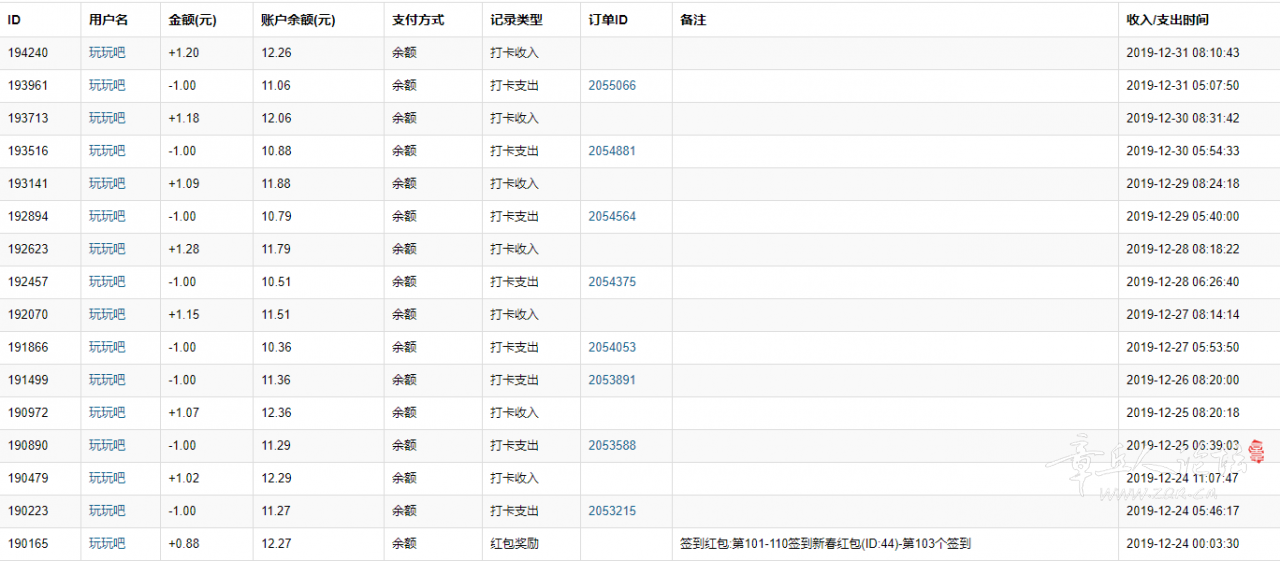Click the 账户余额(元) column header
This screenshot has height=561, width=1280.
[x=298, y=20]
